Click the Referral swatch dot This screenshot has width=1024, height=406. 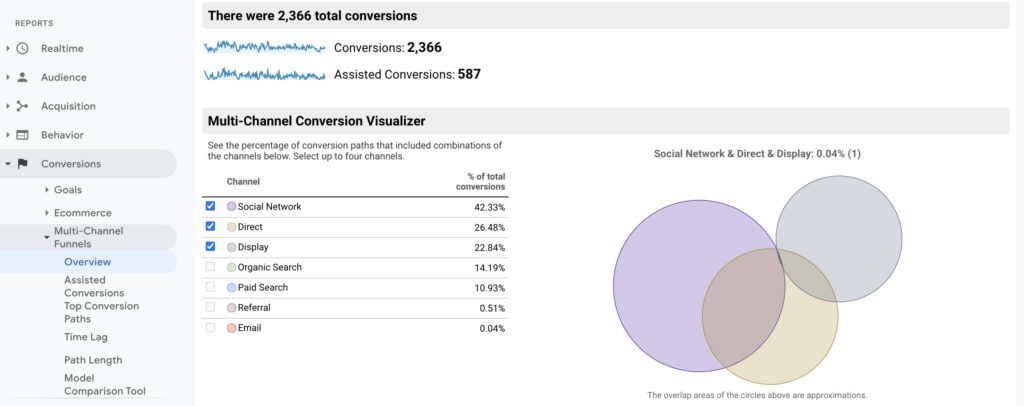(231, 308)
